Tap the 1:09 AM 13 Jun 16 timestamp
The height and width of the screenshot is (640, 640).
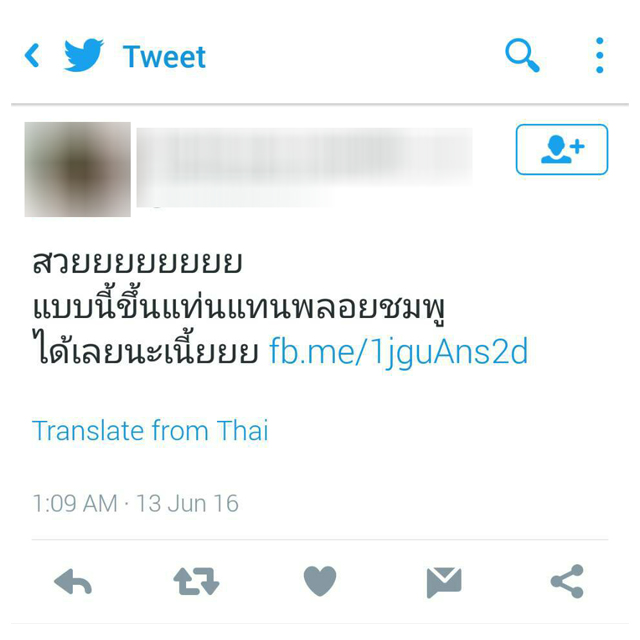pos(136,503)
